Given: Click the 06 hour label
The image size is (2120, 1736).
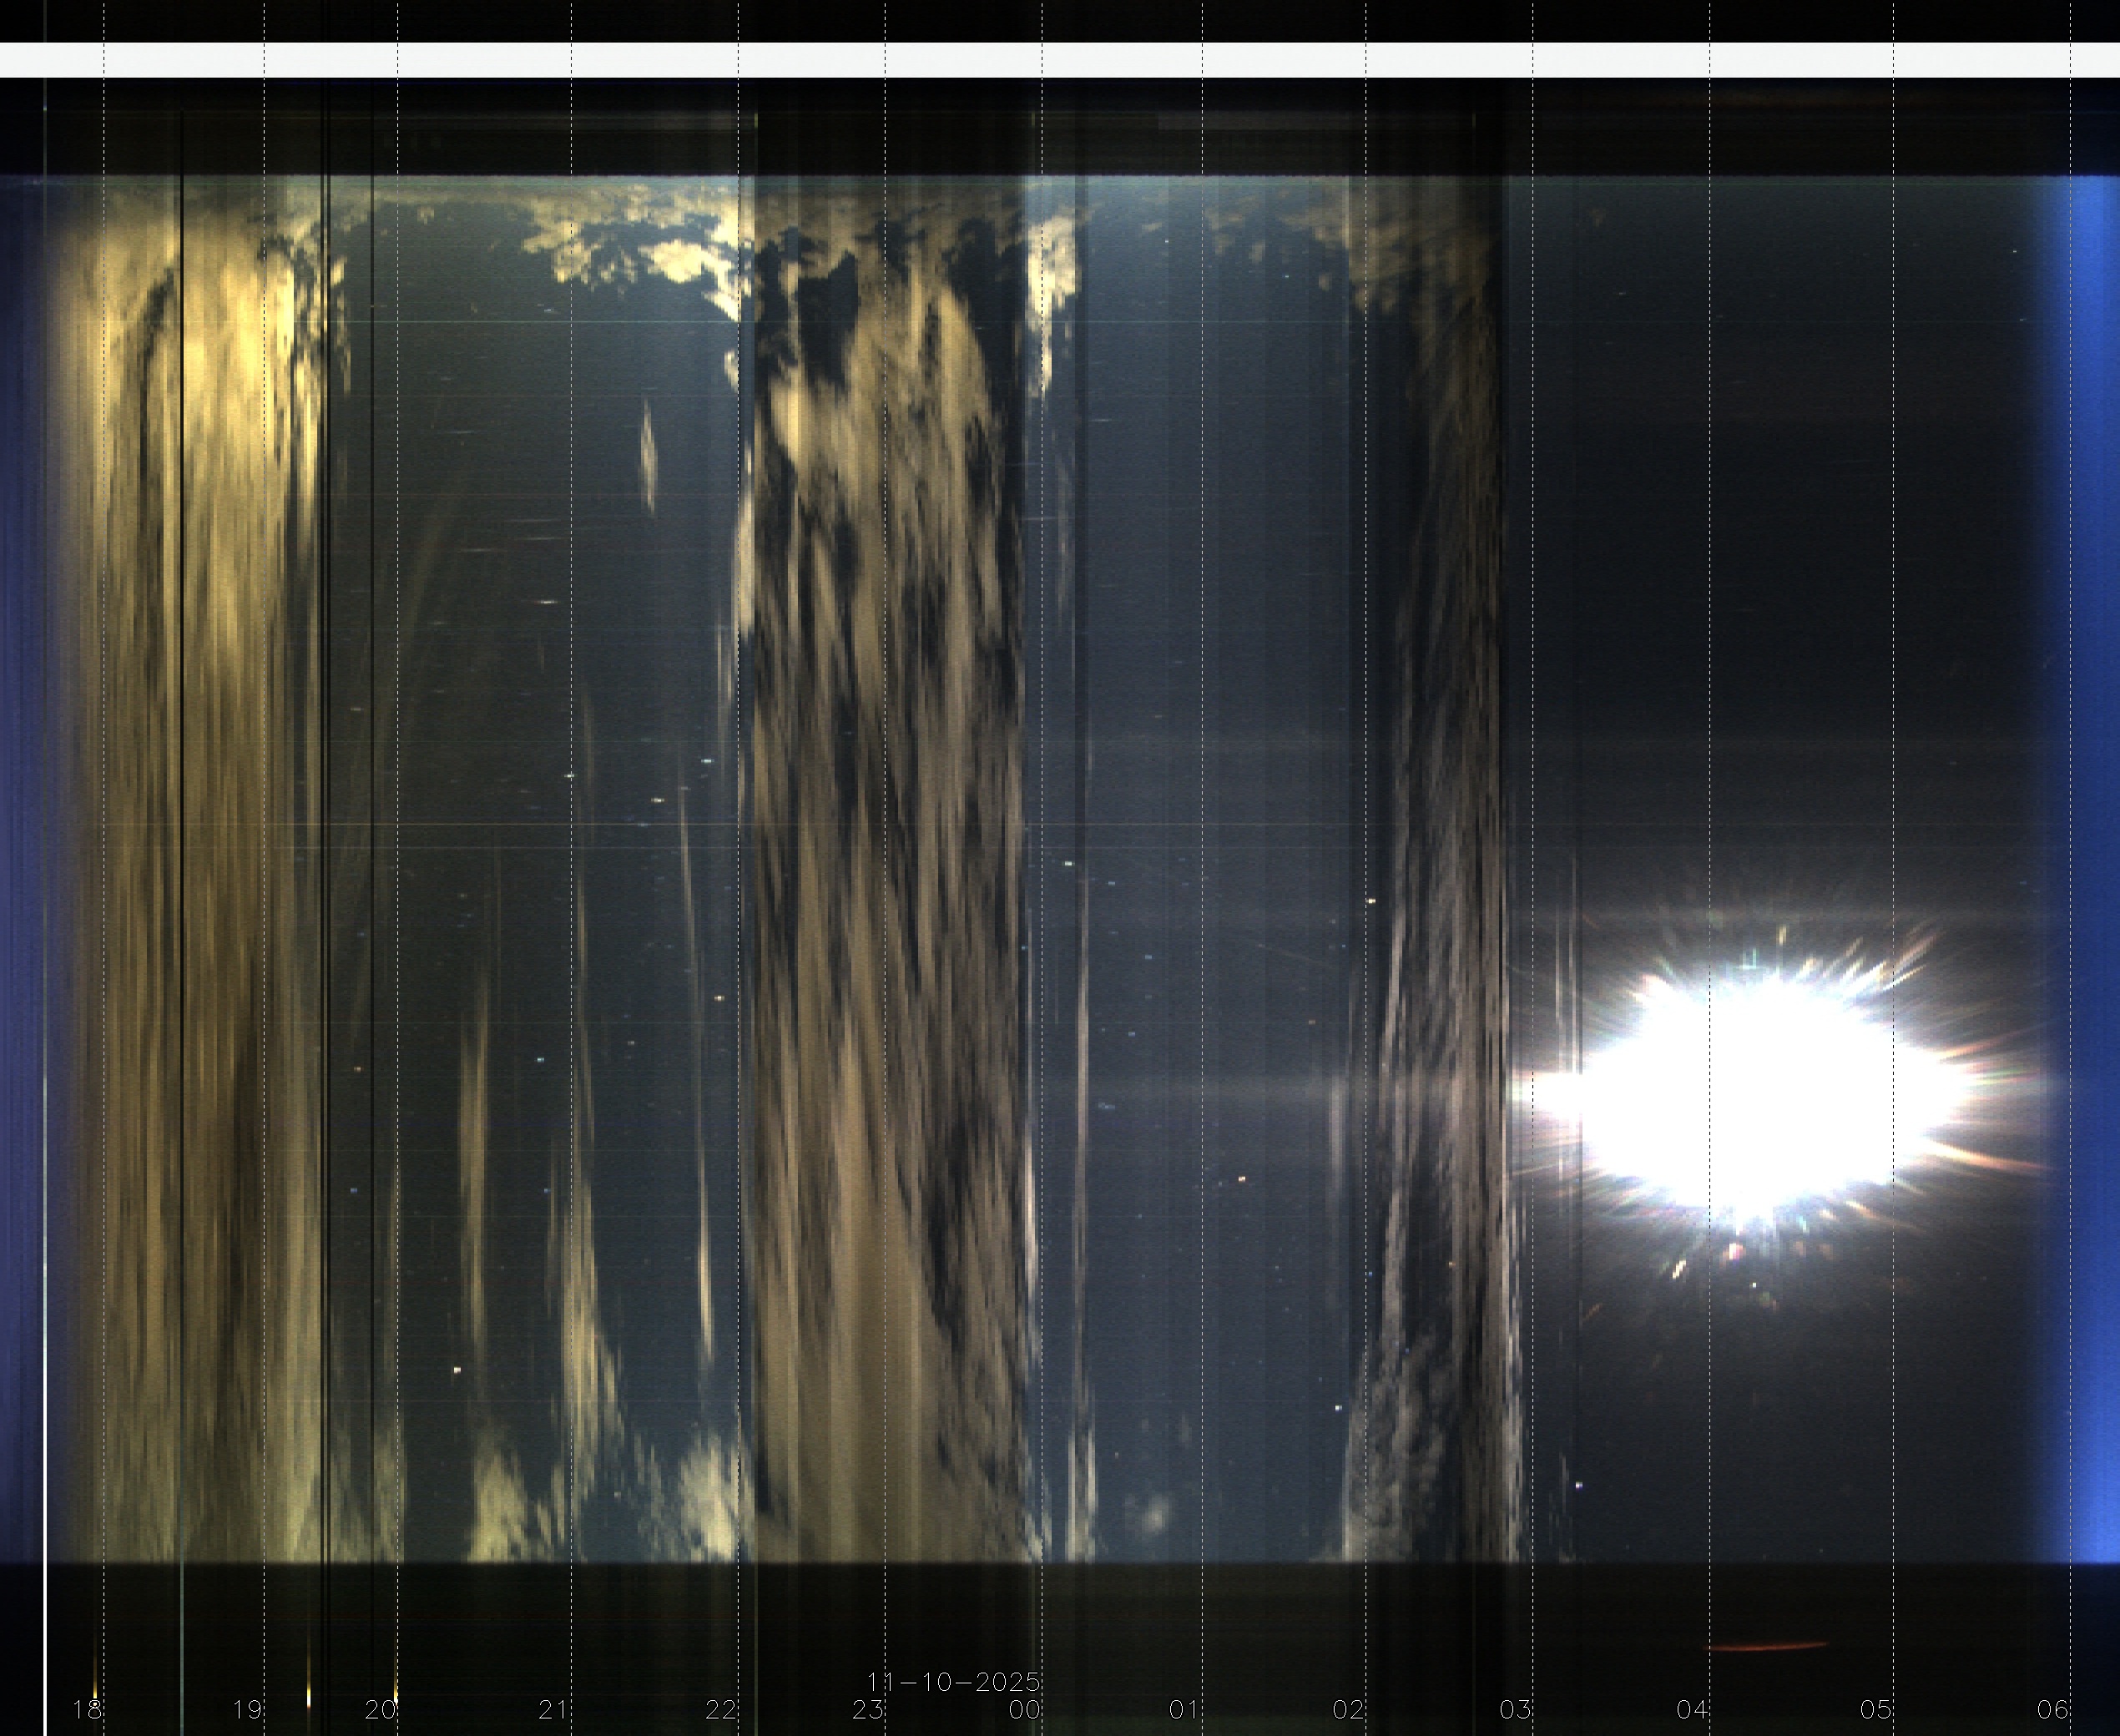Looking at the screenshot, I should click(2053, 1710).
